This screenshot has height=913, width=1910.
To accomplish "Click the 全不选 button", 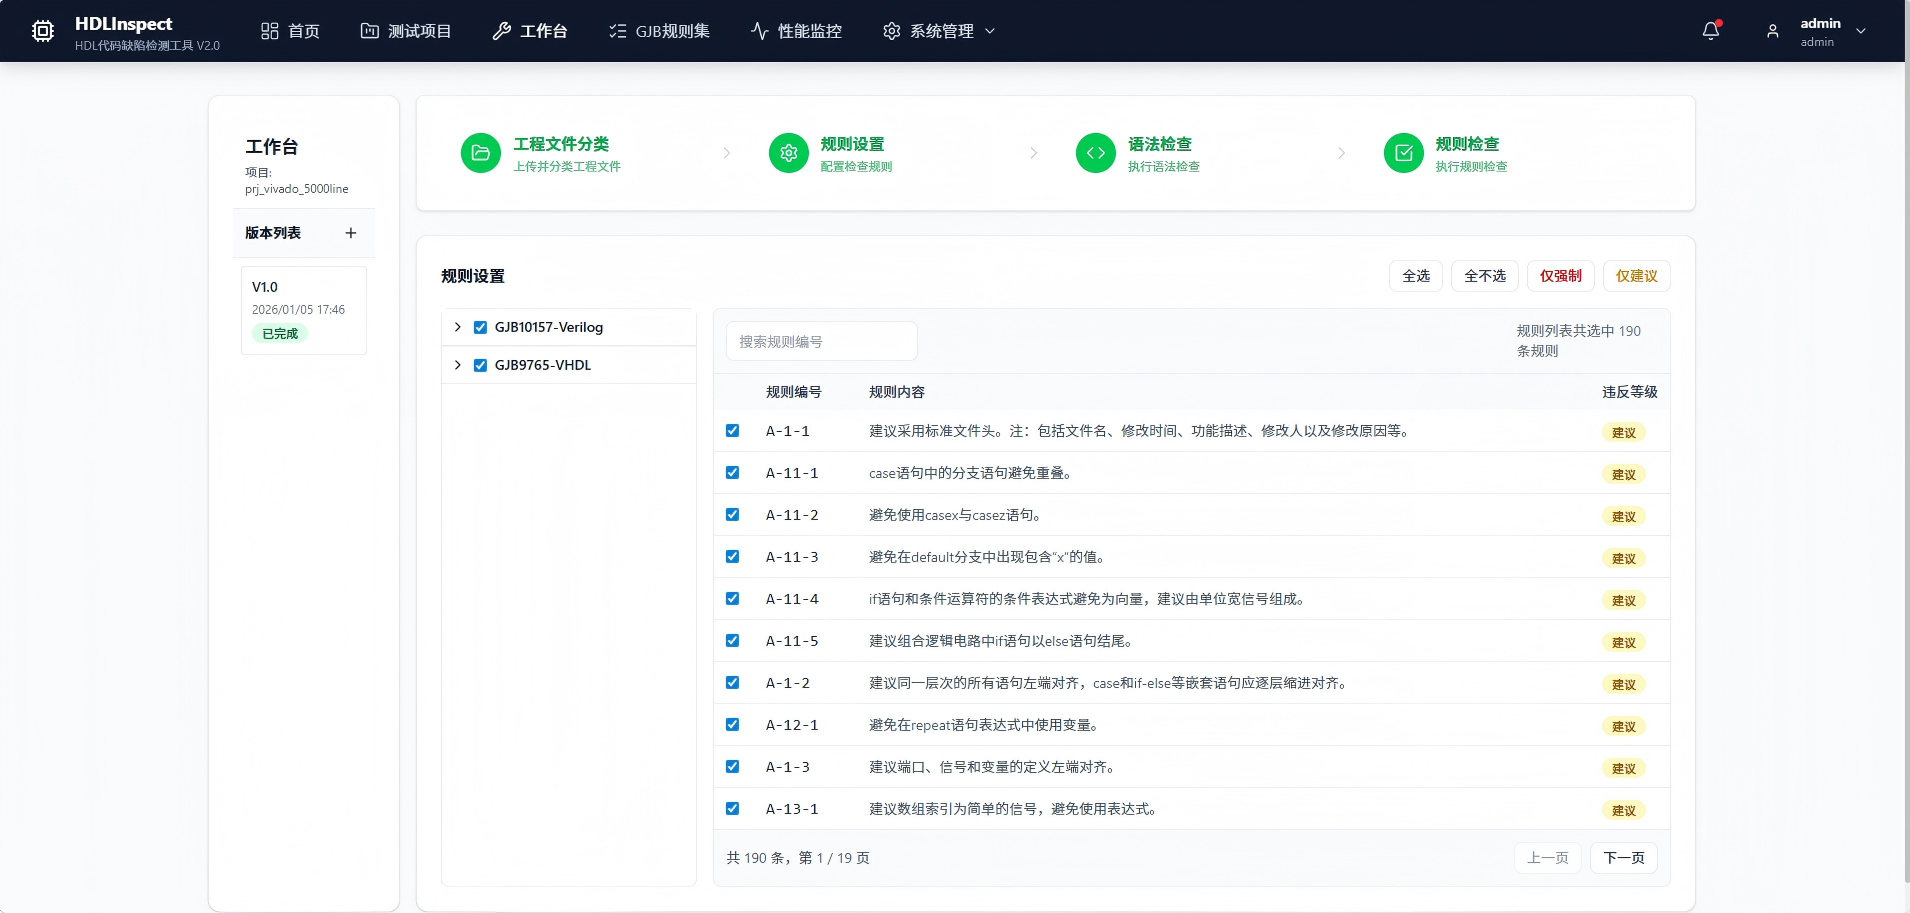I will 1485,276.
